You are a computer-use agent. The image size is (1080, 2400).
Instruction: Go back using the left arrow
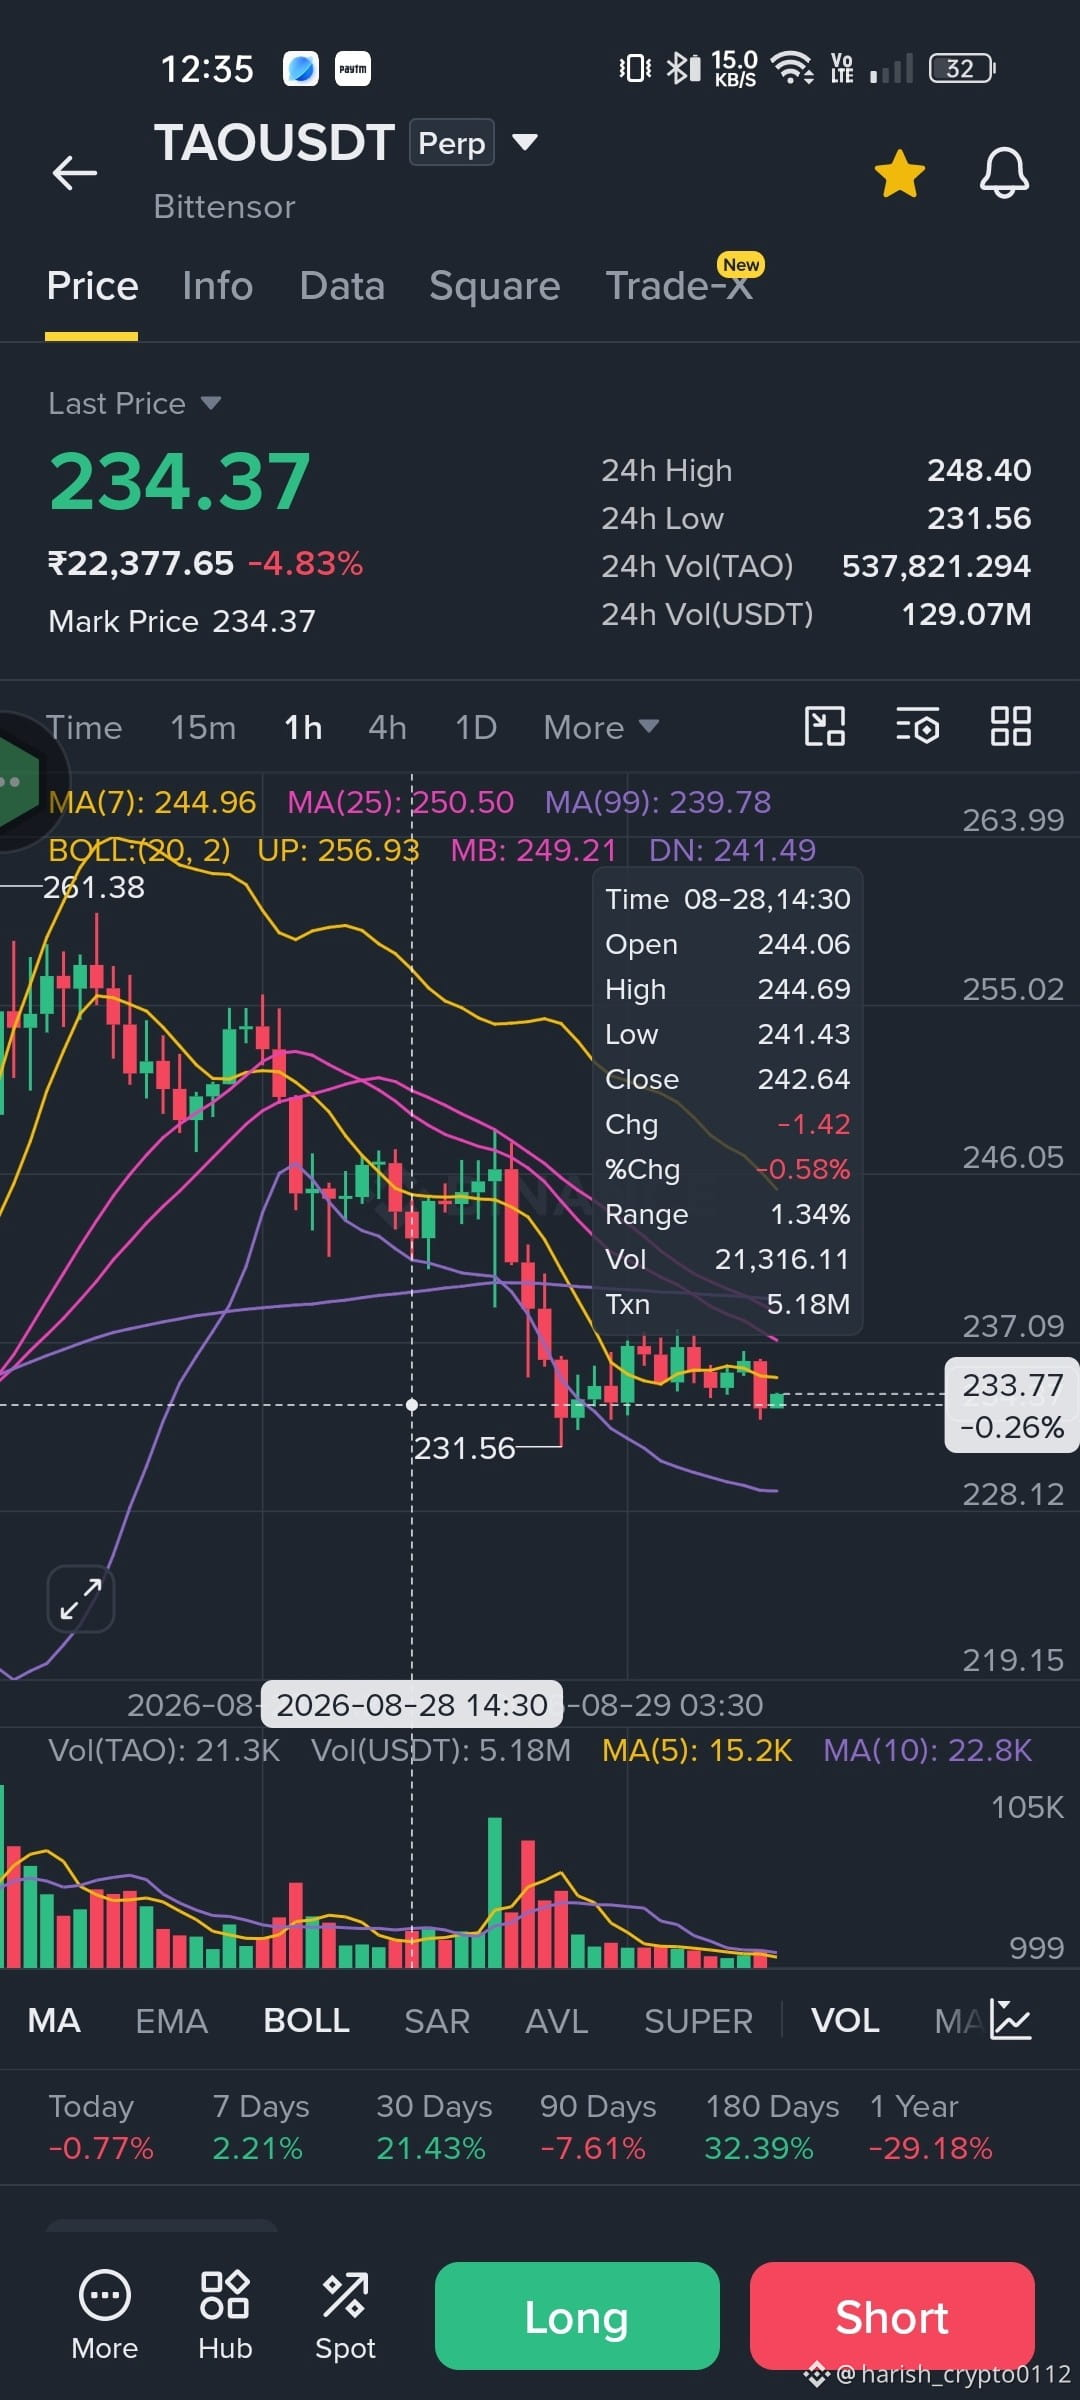75,172
